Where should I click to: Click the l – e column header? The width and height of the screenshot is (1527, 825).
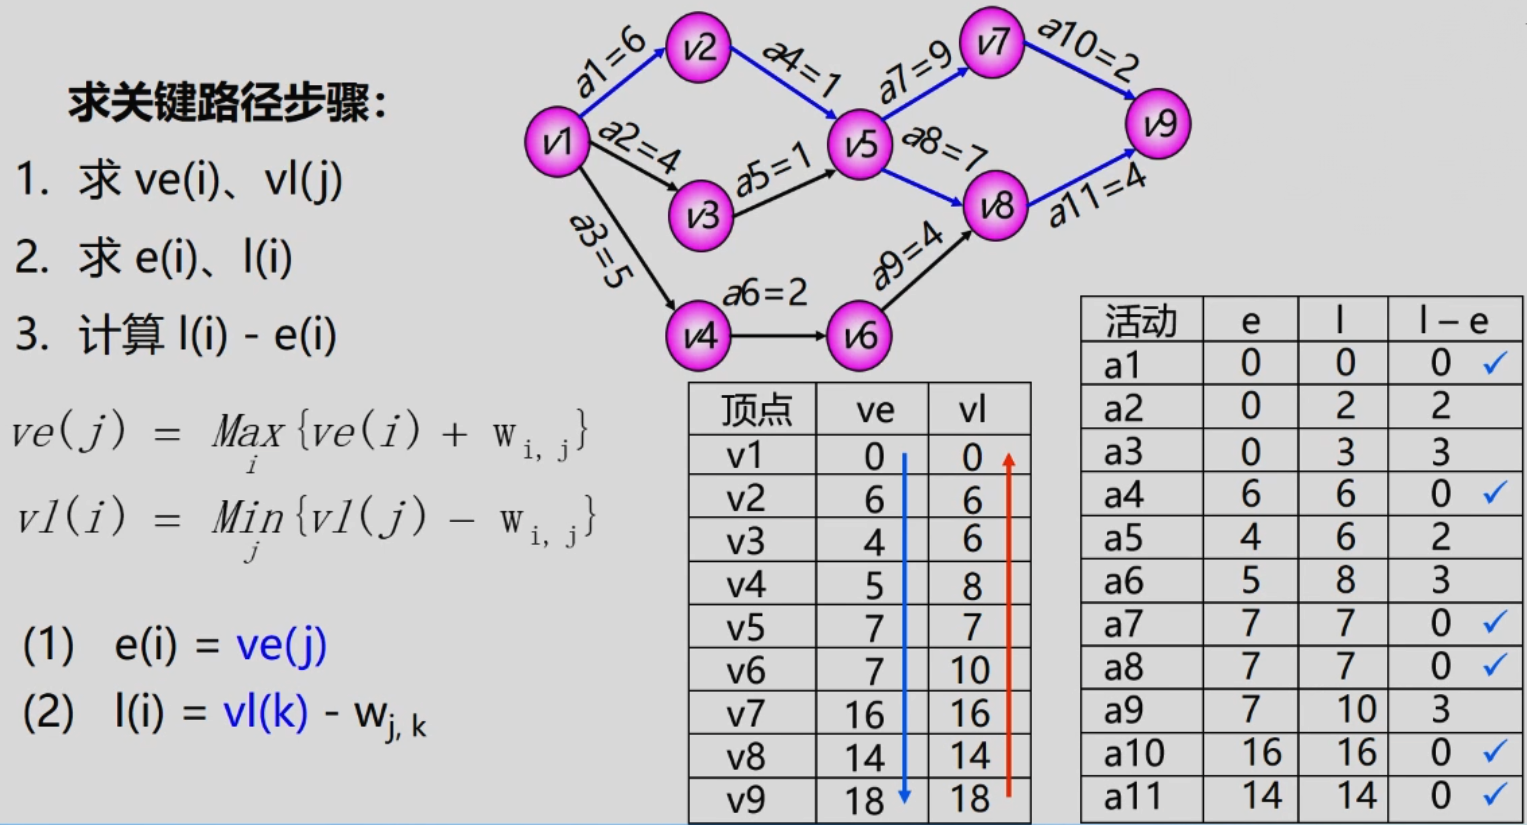tap(1452, 321)
